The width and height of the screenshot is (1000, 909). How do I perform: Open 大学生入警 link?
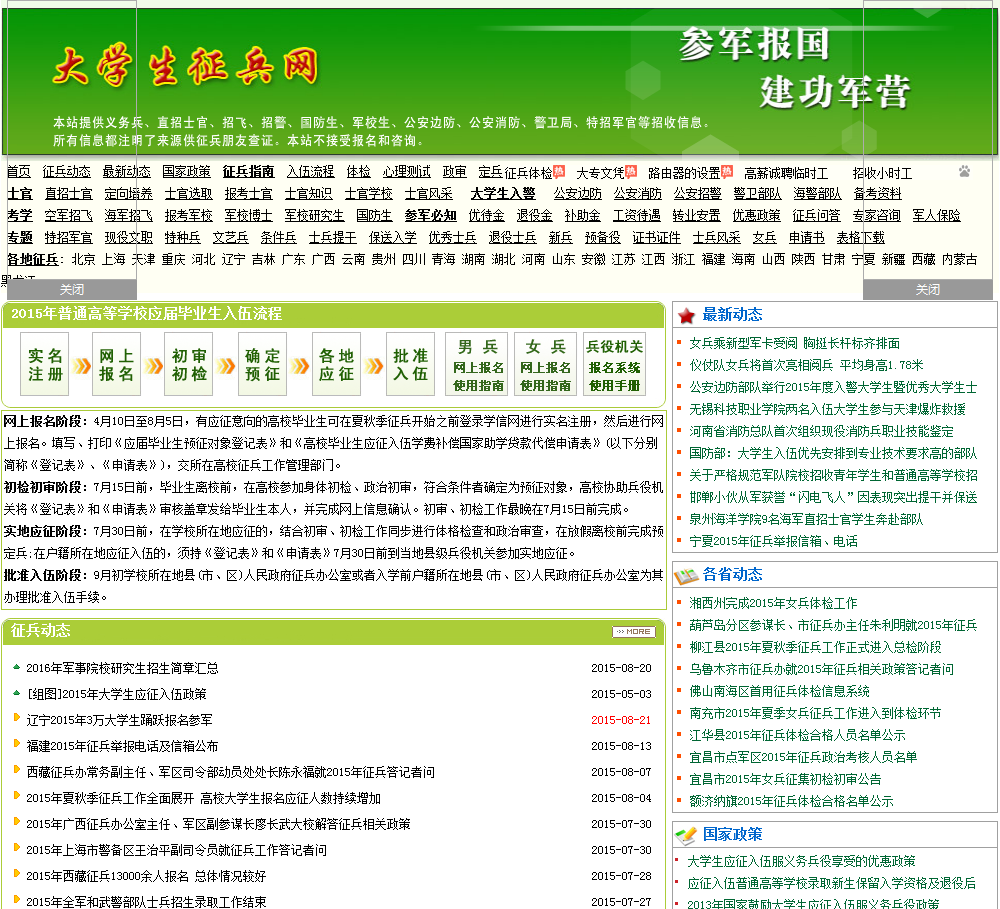[x=503, y=193]
